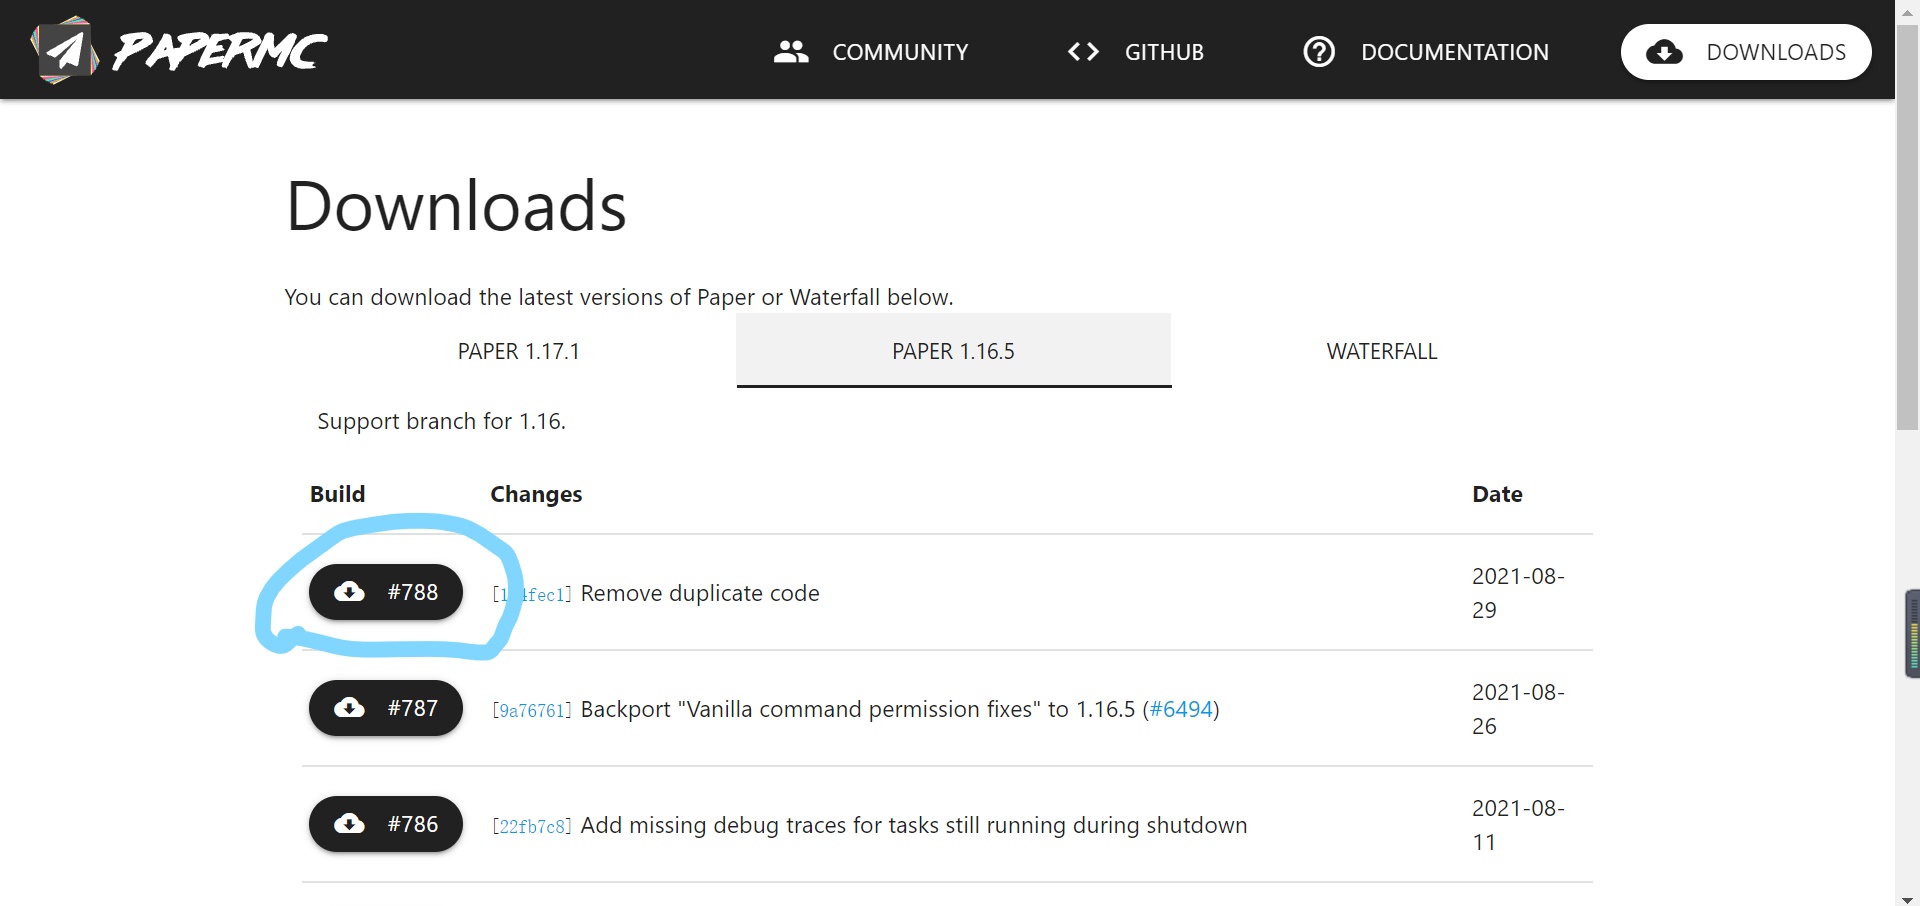The width and height of the screenshot is (1920, 906).
Task: Switch to the Paper 1.17.1 tab
Action: (518, 351)
